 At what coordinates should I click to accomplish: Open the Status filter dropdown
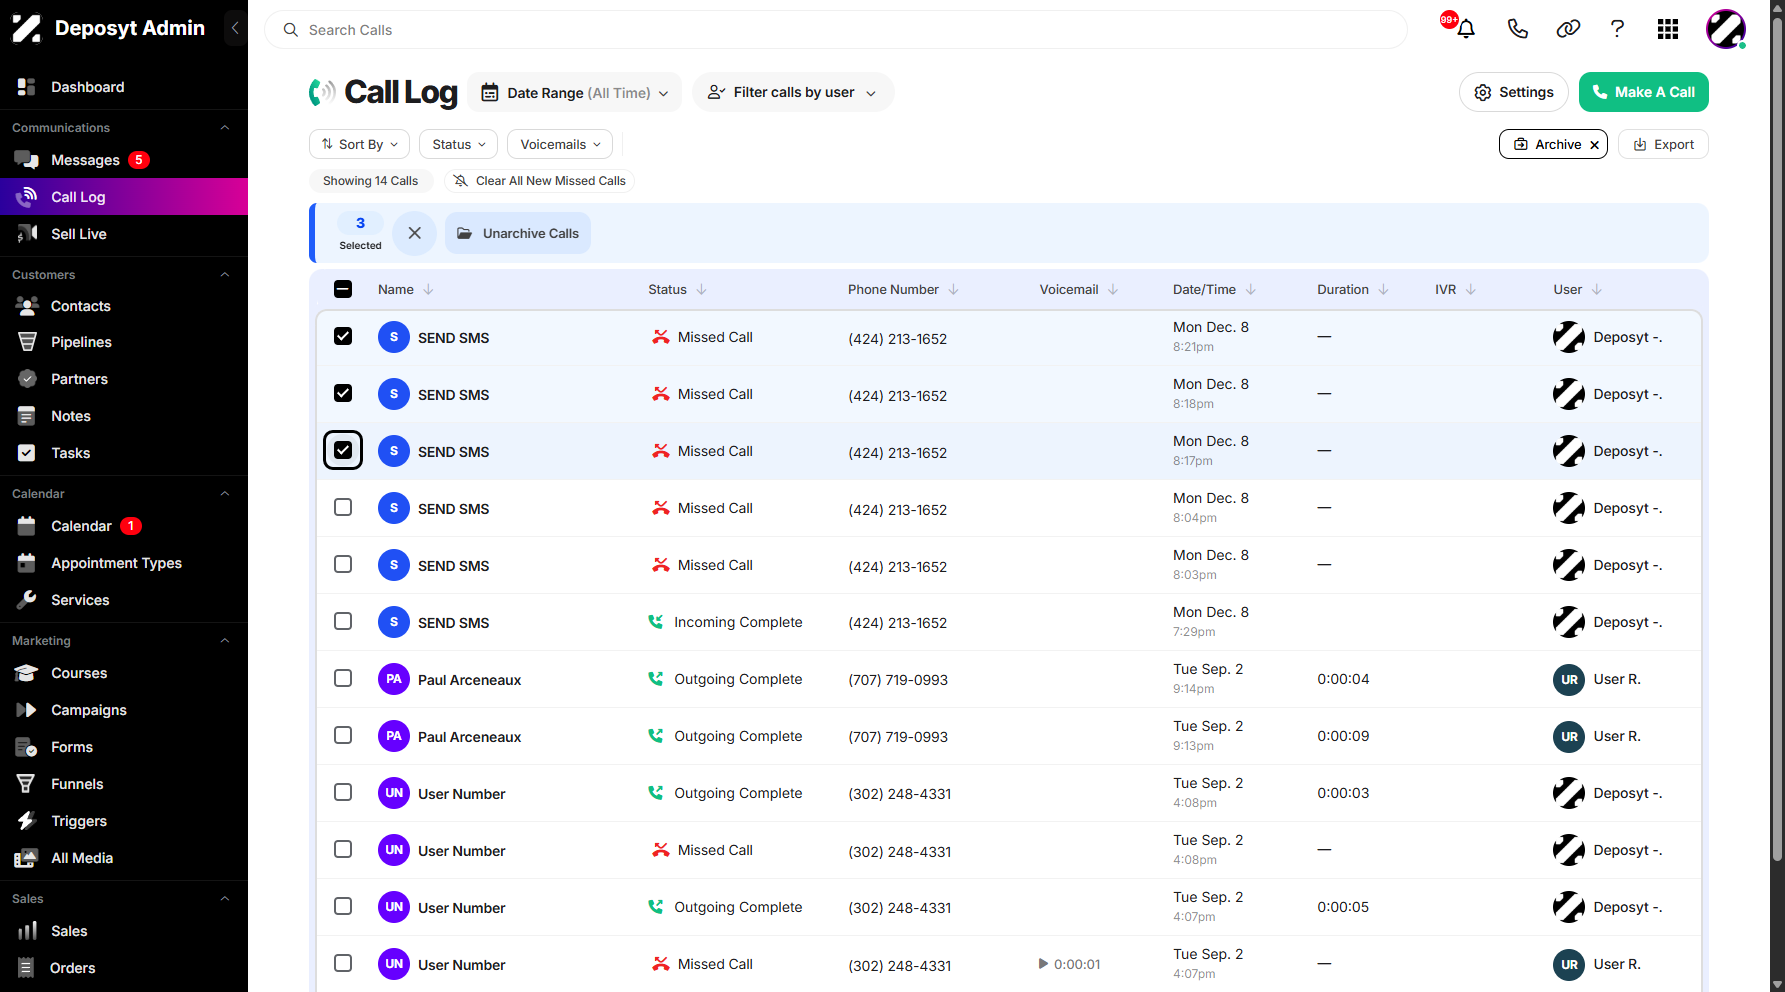[458, 144]
